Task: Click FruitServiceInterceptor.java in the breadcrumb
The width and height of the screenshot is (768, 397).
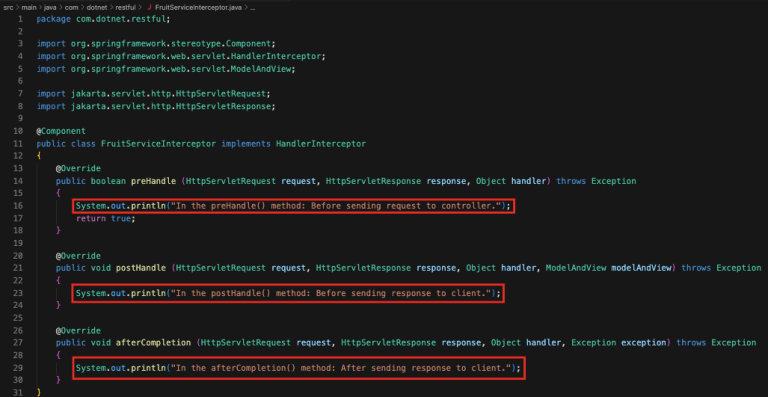Action: (x=198, y=8)
